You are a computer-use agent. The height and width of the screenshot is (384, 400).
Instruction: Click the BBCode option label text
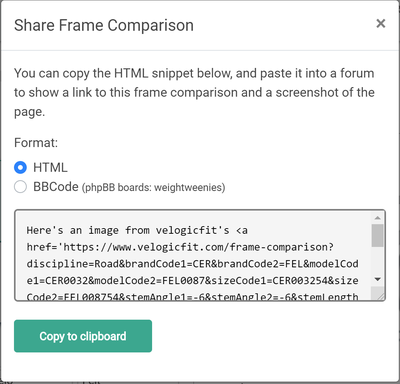(56, 187)
